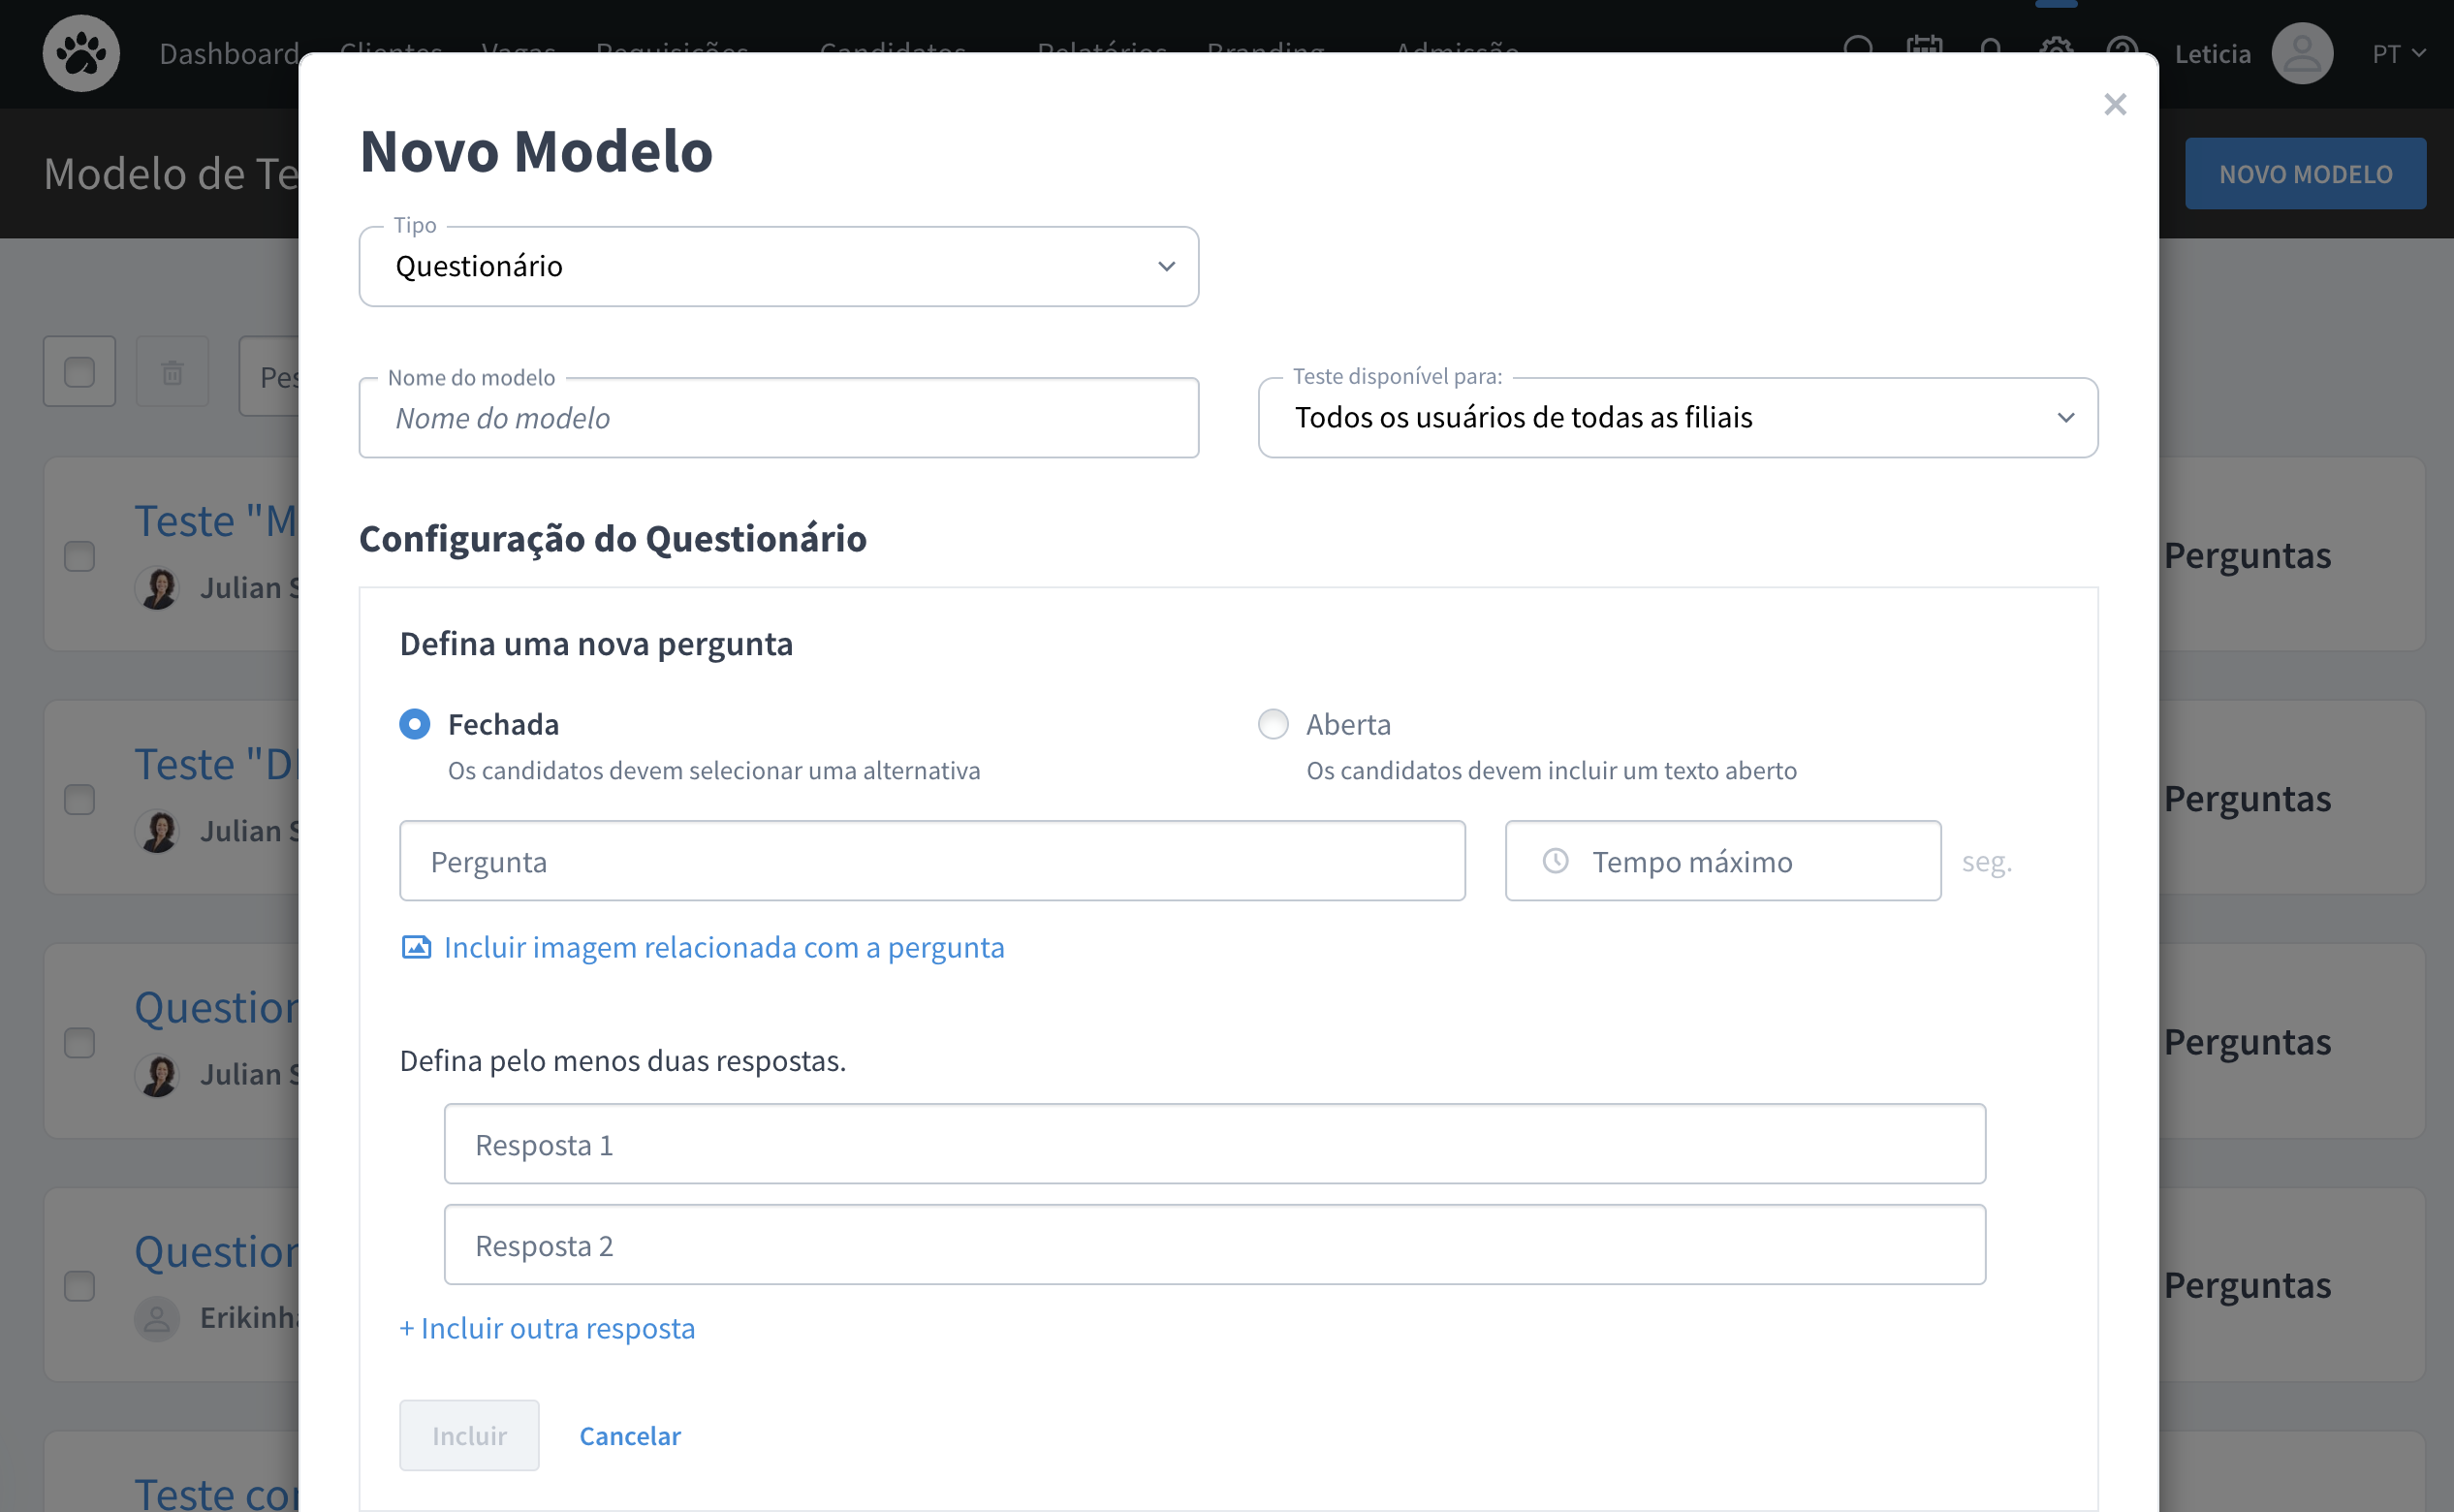The height and width of the screenshot is (1512, 2454).
Task: Select the Aberta radio option
Action: point(1272,723)
